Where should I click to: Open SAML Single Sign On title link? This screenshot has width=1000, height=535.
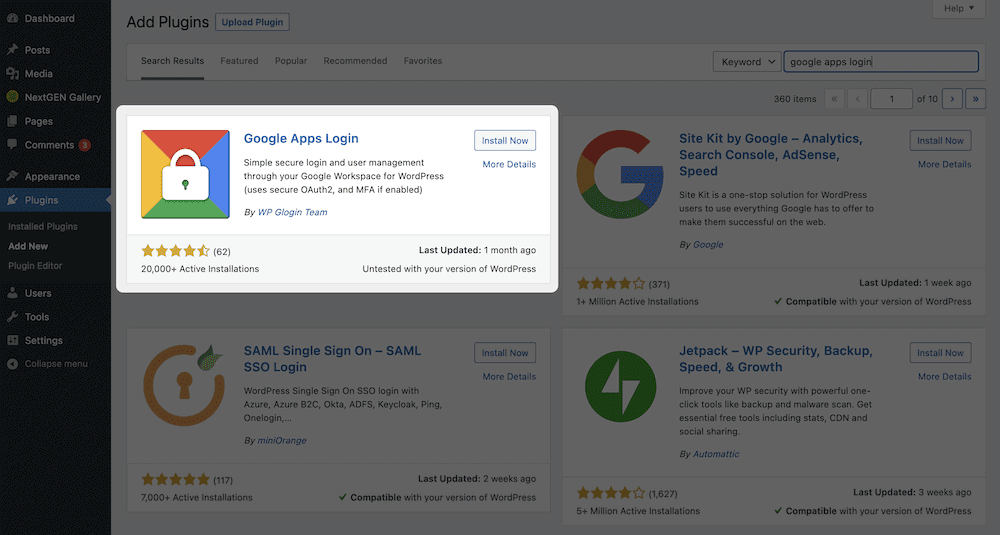pos(332,359)
